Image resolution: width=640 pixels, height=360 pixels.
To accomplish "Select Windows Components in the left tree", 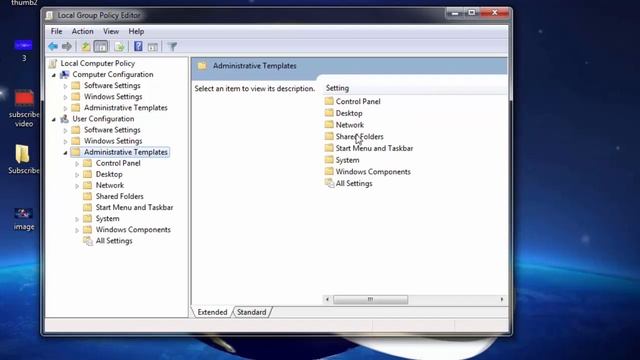I will pos(133,229).
